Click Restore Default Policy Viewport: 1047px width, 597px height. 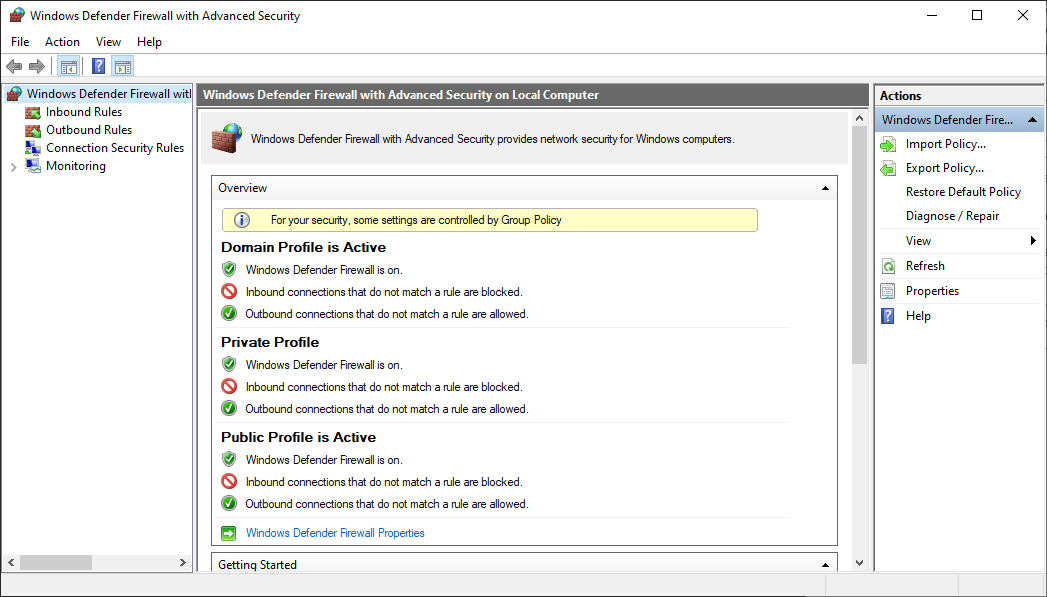pyautogui.click(x=963, y=192)
